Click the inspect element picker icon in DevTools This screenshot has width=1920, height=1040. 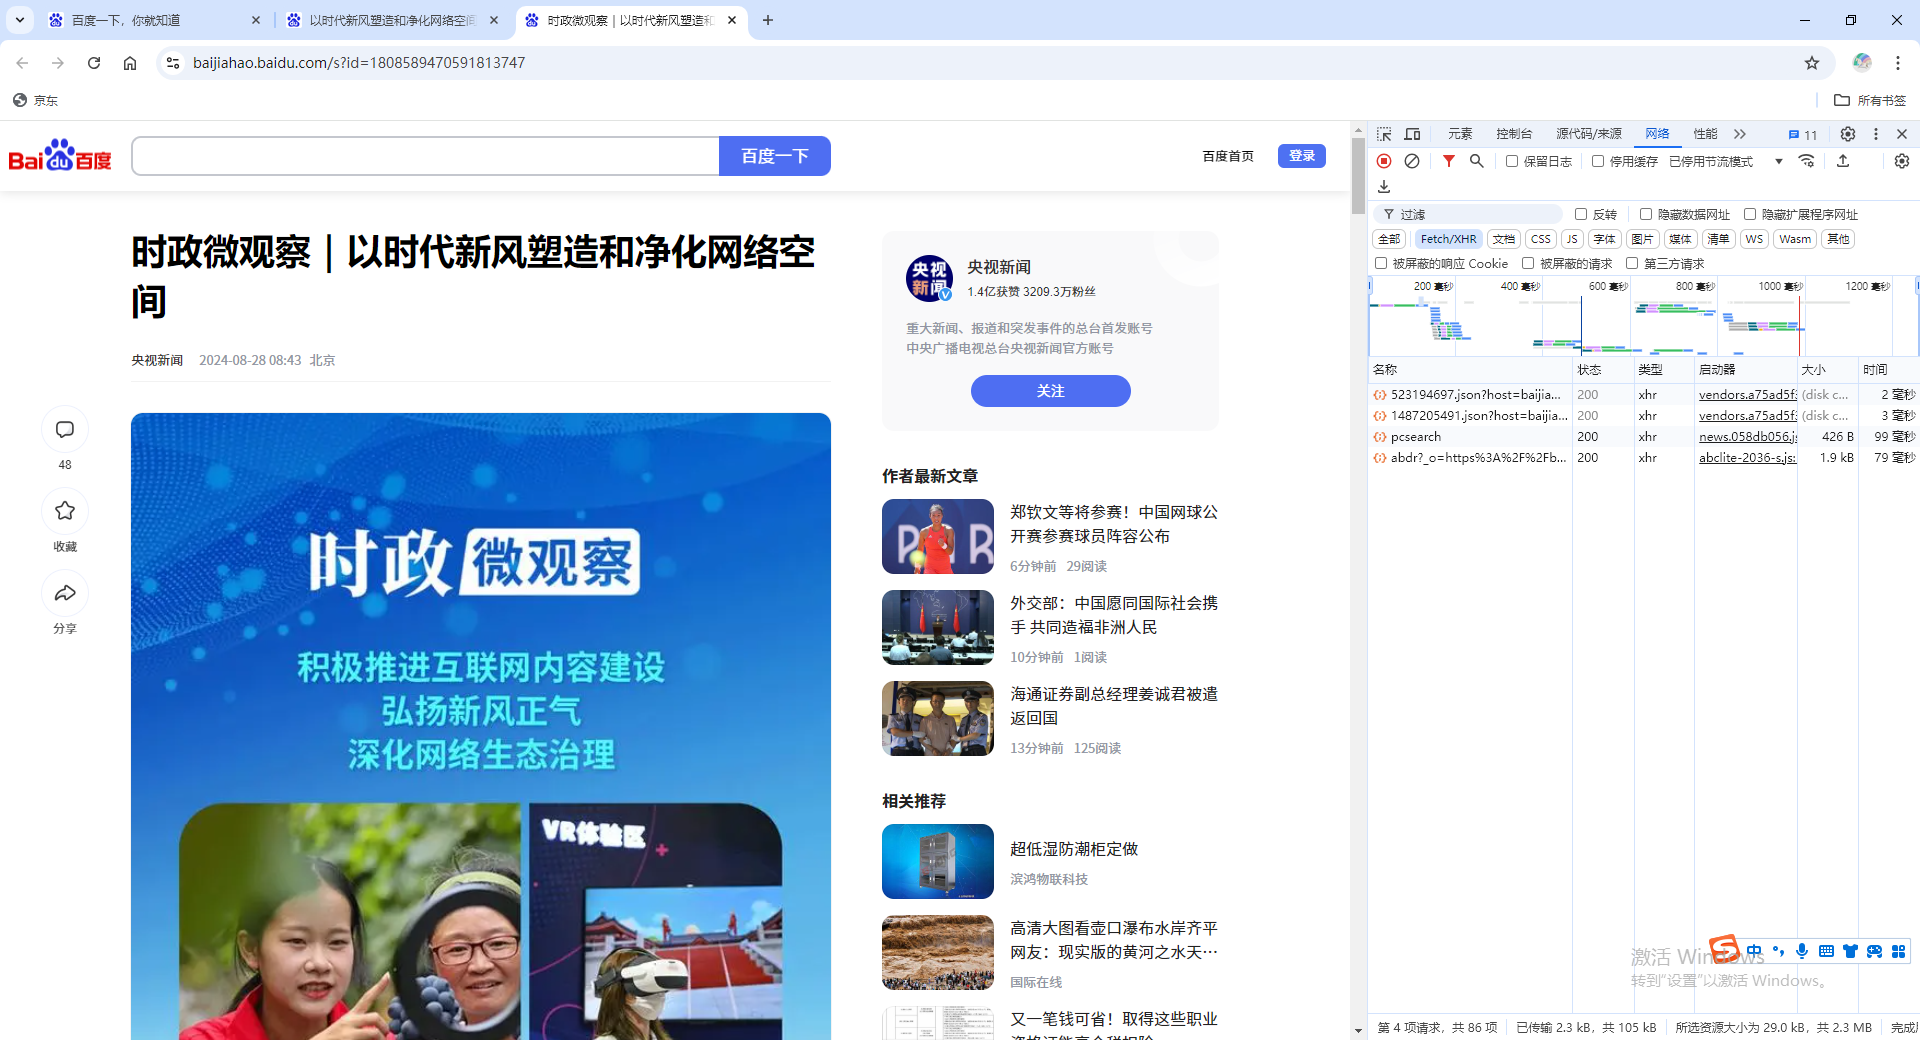(x=1384, y=134)
